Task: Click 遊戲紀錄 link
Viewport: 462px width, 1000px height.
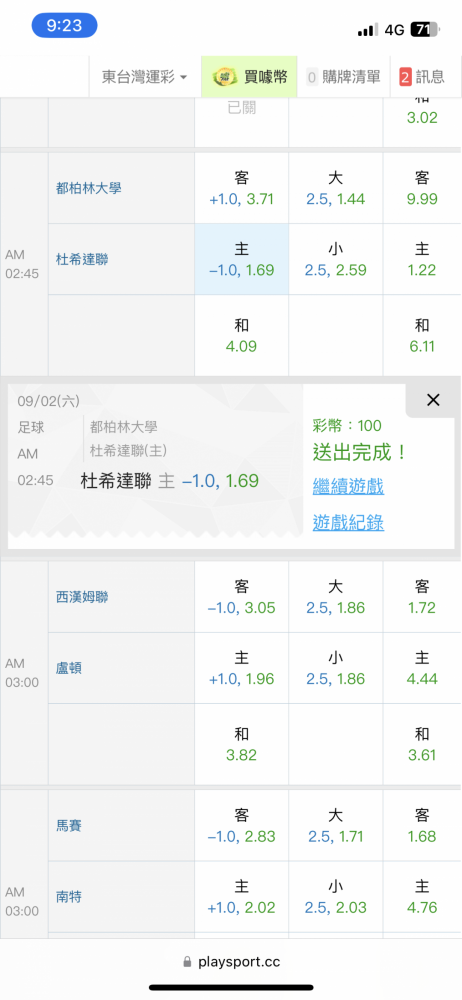Action: coord(348,523)
